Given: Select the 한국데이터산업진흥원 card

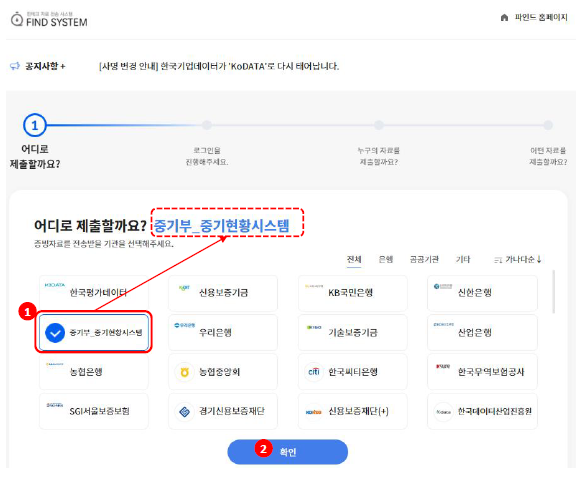Looking at the screenshot, I should (482, 411).
